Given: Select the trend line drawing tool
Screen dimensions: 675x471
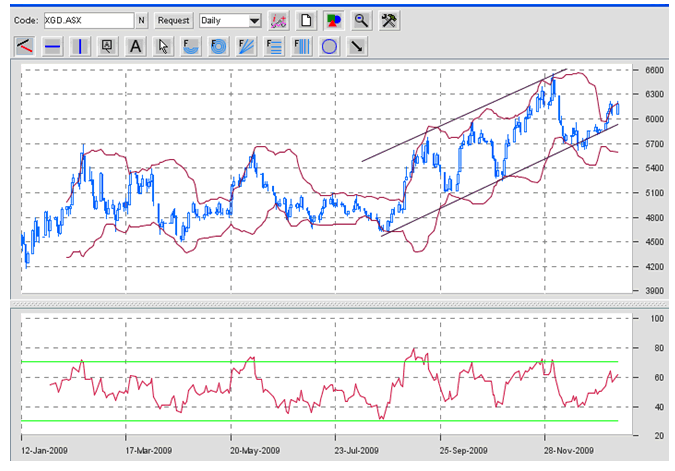Looking at the screenshot, I should click(x=25, y=46).
